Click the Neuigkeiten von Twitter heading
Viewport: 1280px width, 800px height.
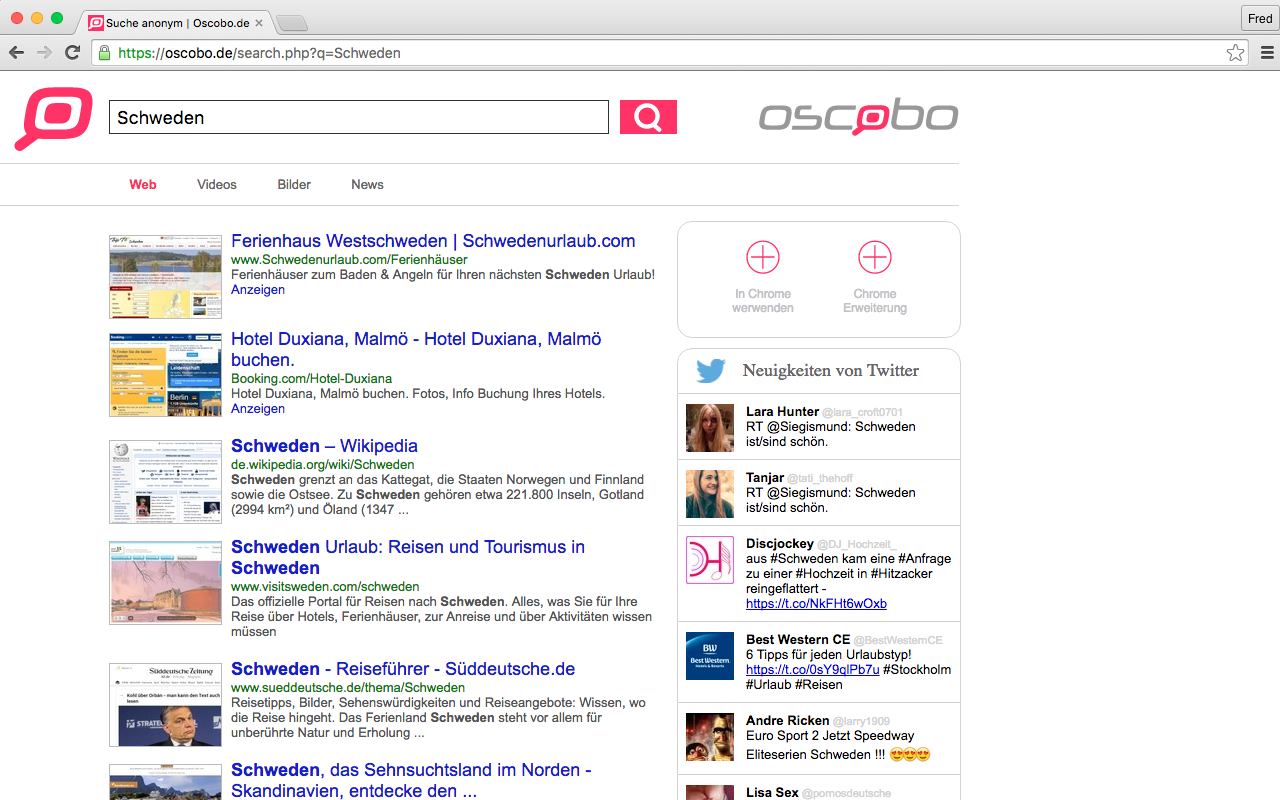[831, 371]
